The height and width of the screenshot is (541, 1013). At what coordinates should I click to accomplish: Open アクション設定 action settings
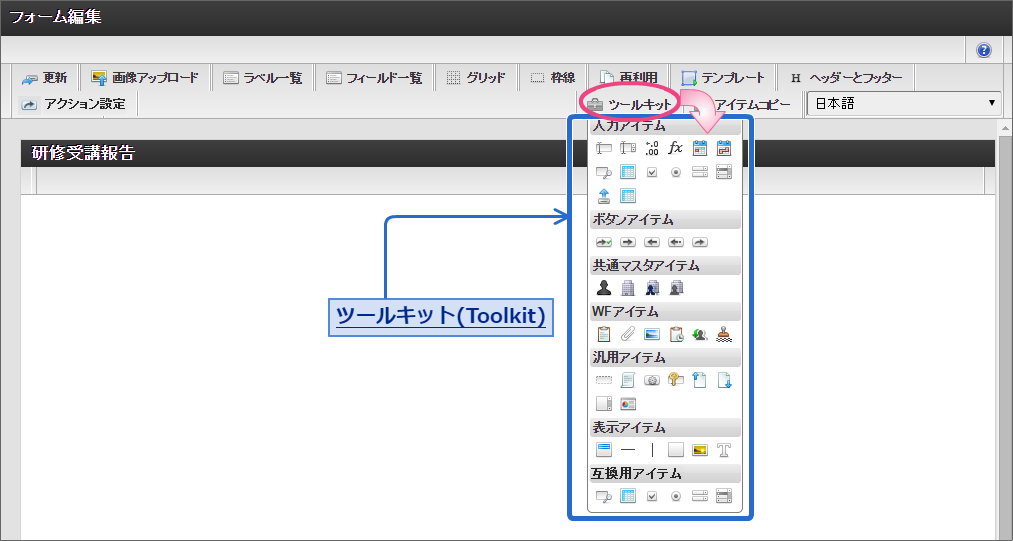coord(74,104)
